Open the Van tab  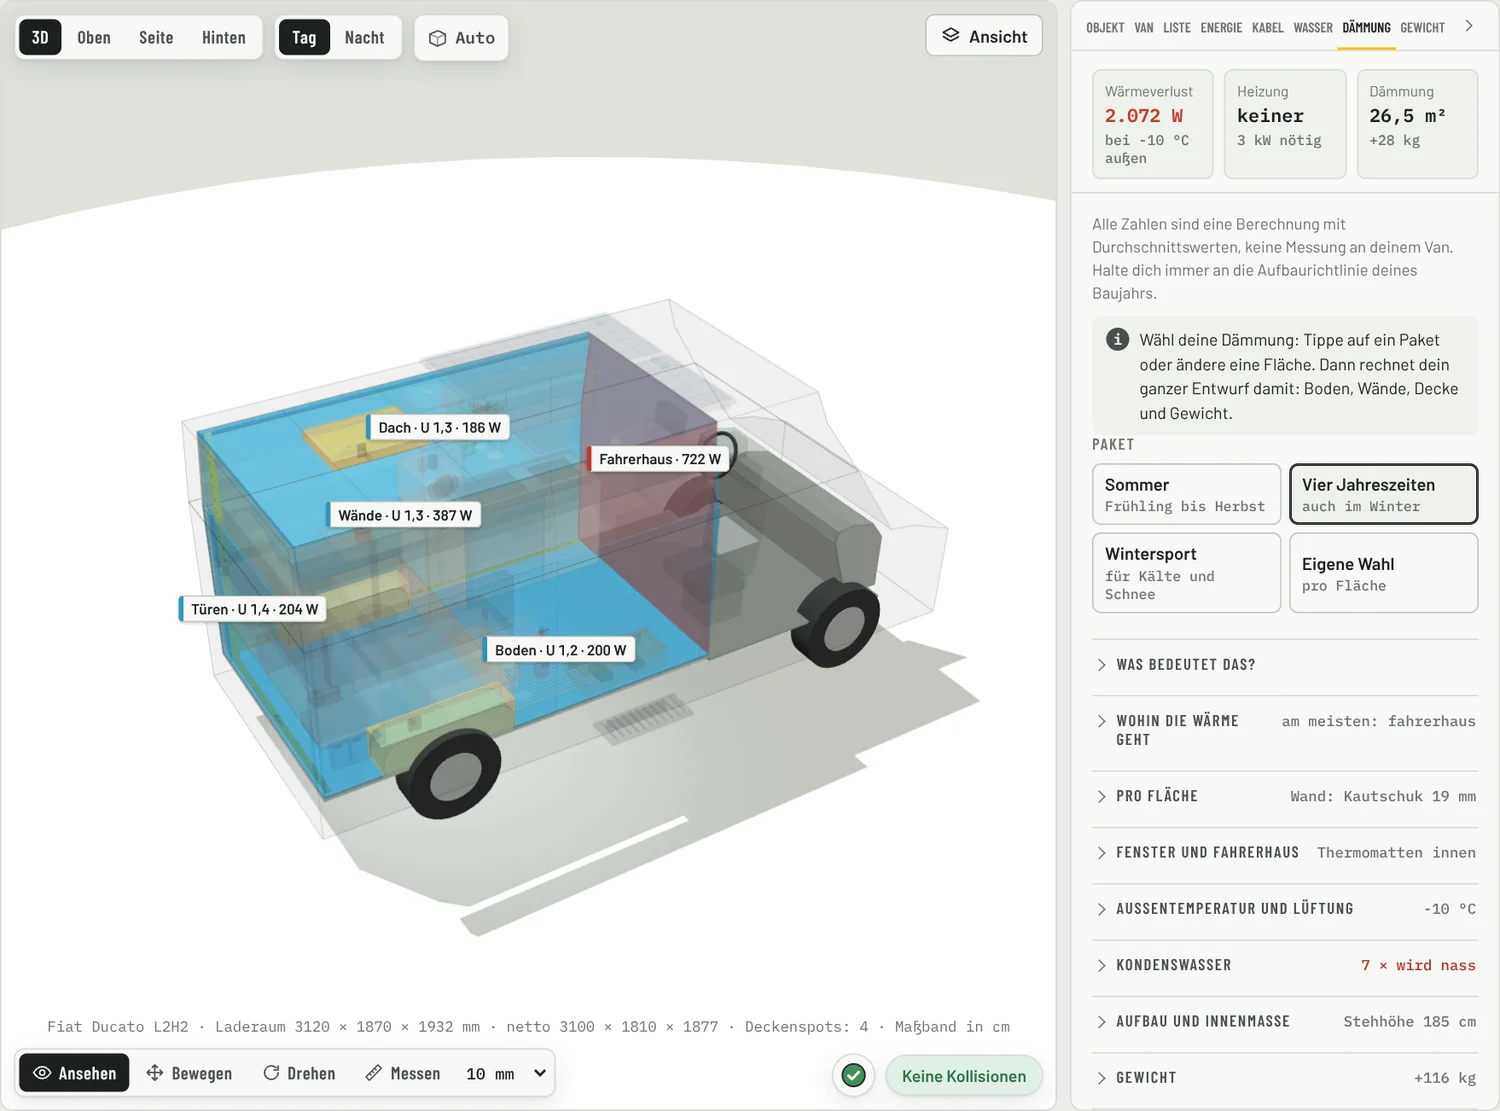point(1144,28)
